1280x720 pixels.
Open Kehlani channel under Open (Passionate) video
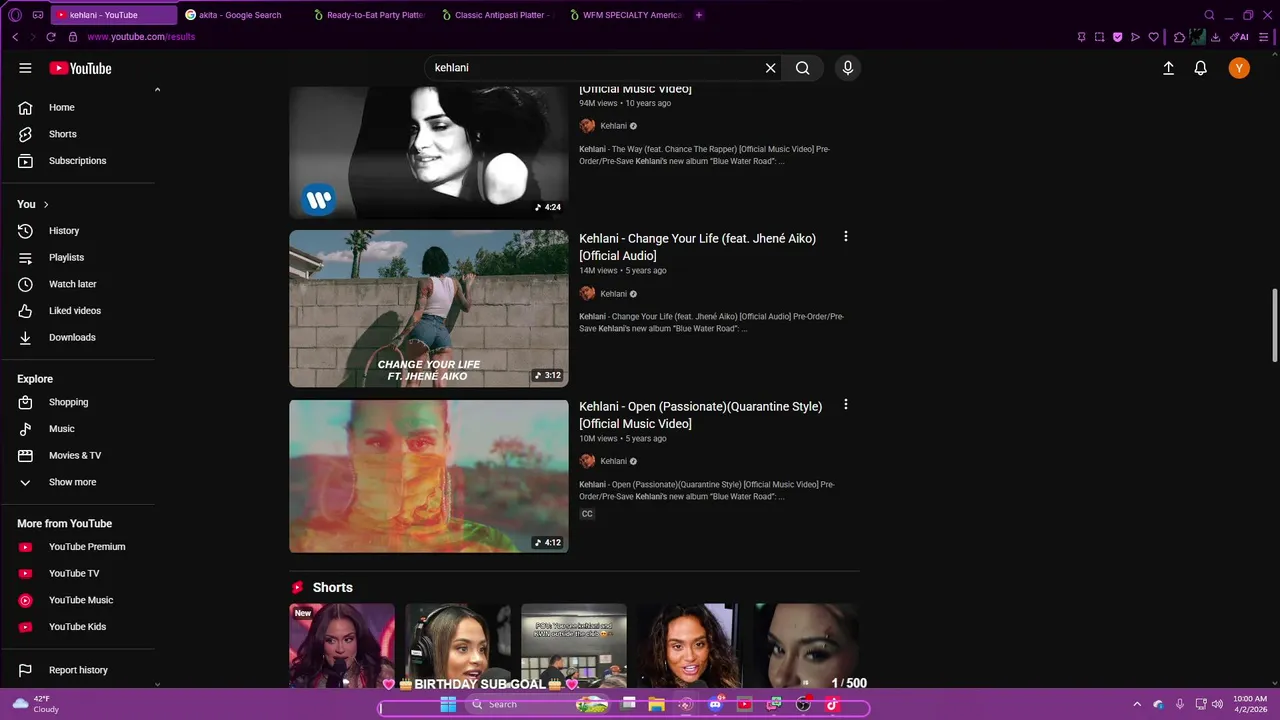[x=613, y=461]
